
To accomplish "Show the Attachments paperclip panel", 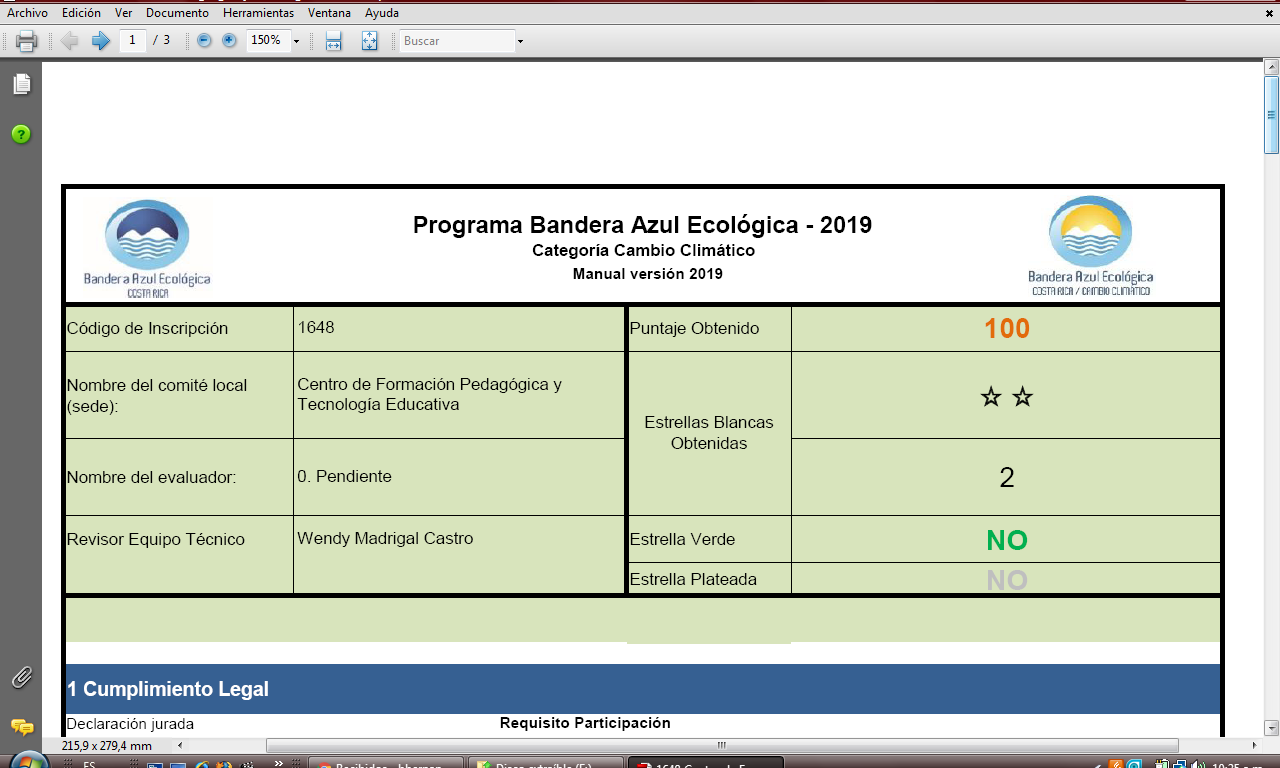I will pyautogui.click(x=21, y=677).
